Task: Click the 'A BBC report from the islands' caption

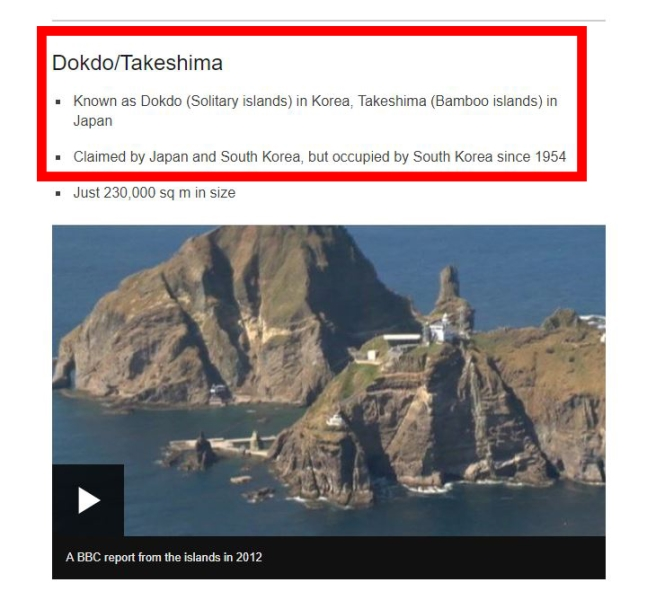Action: click(164, 557)
